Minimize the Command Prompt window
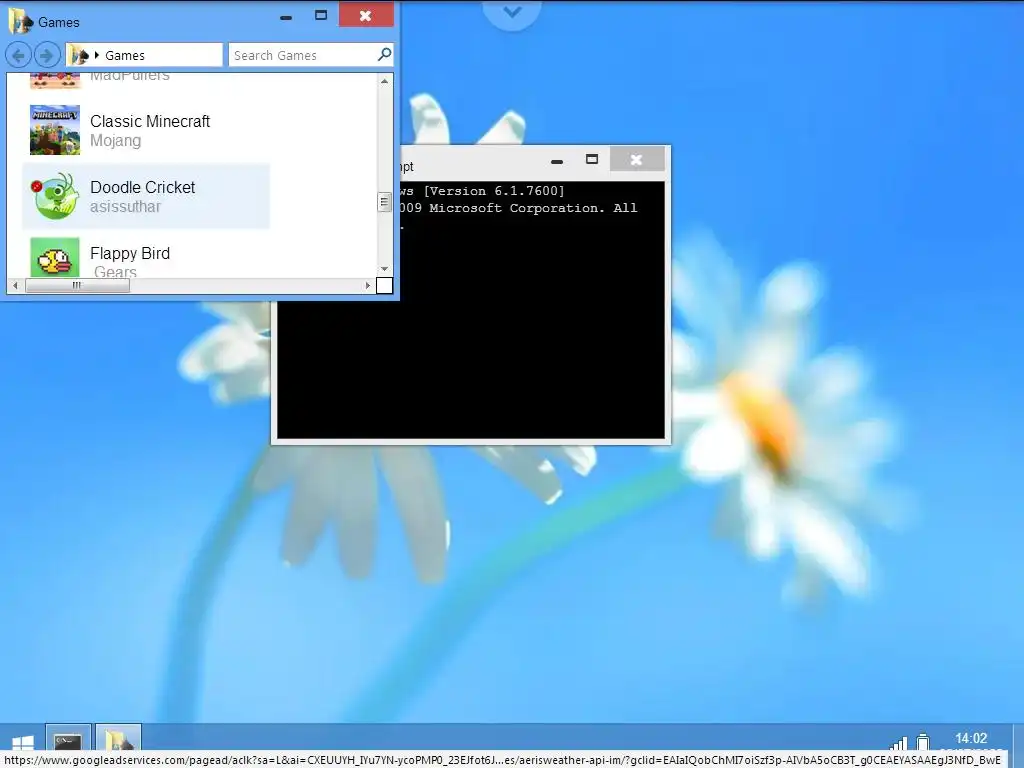The height and width of the screenshot is (768, 1024). (557, 161)
